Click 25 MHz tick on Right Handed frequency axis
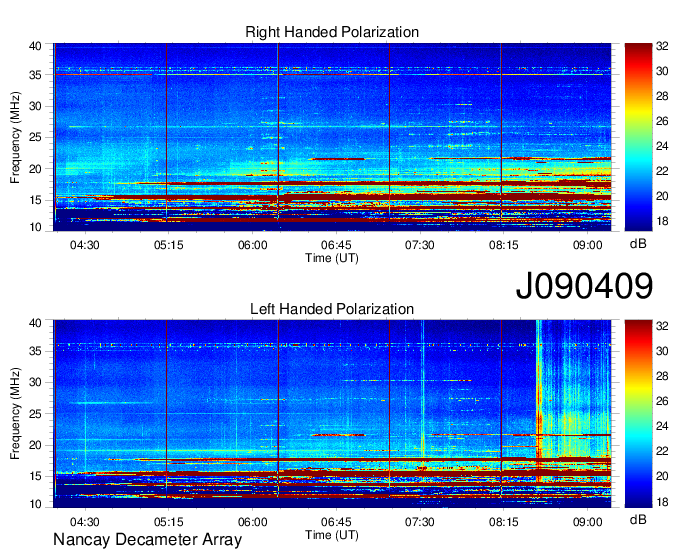The height and width of the screenshot is (552, 680). 35,138
